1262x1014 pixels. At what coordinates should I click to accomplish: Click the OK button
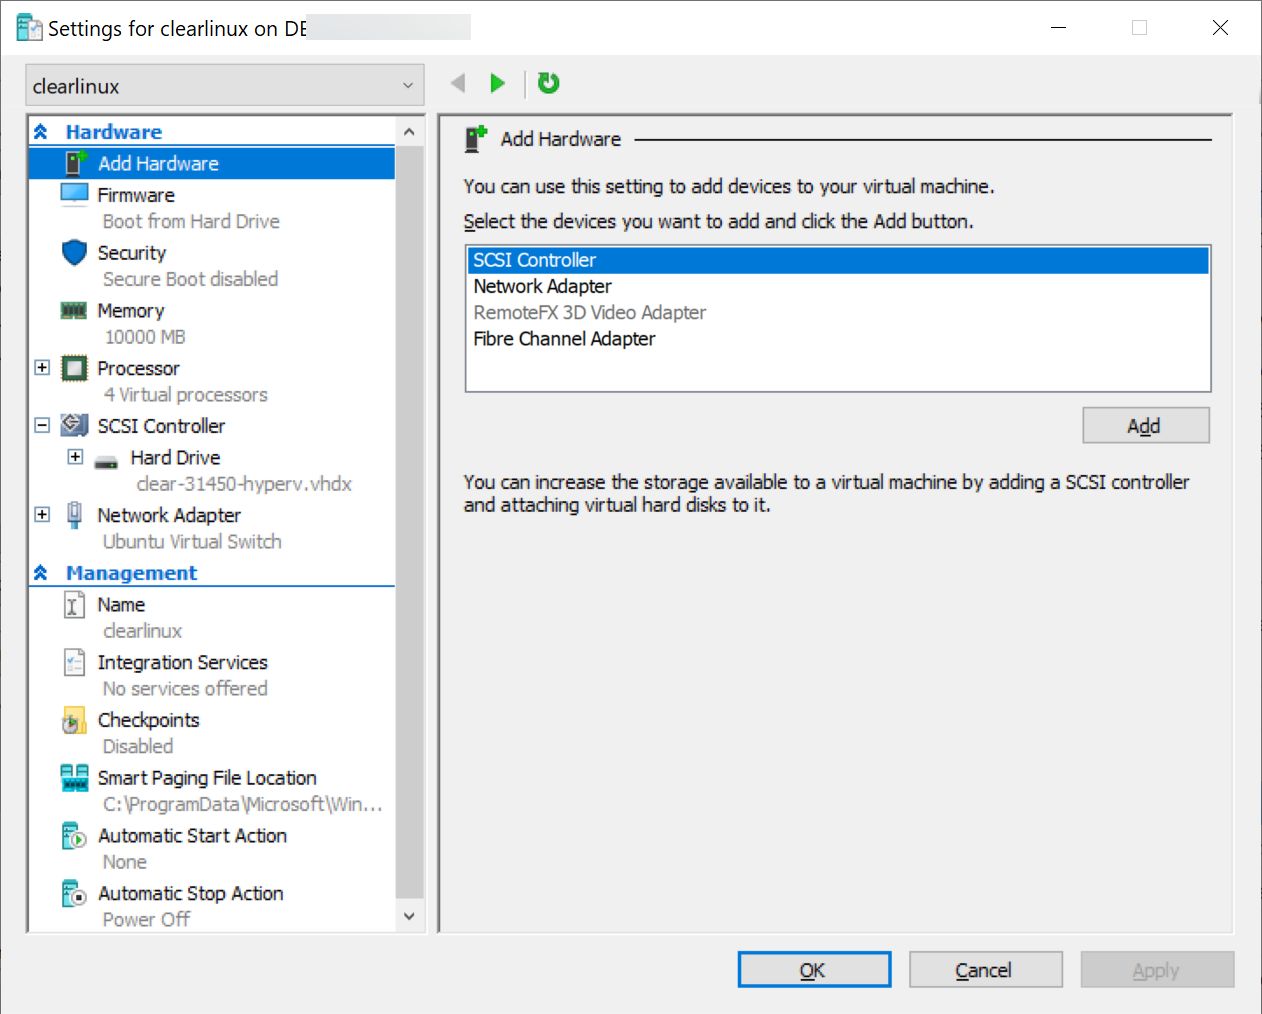(x=814, y=970)
